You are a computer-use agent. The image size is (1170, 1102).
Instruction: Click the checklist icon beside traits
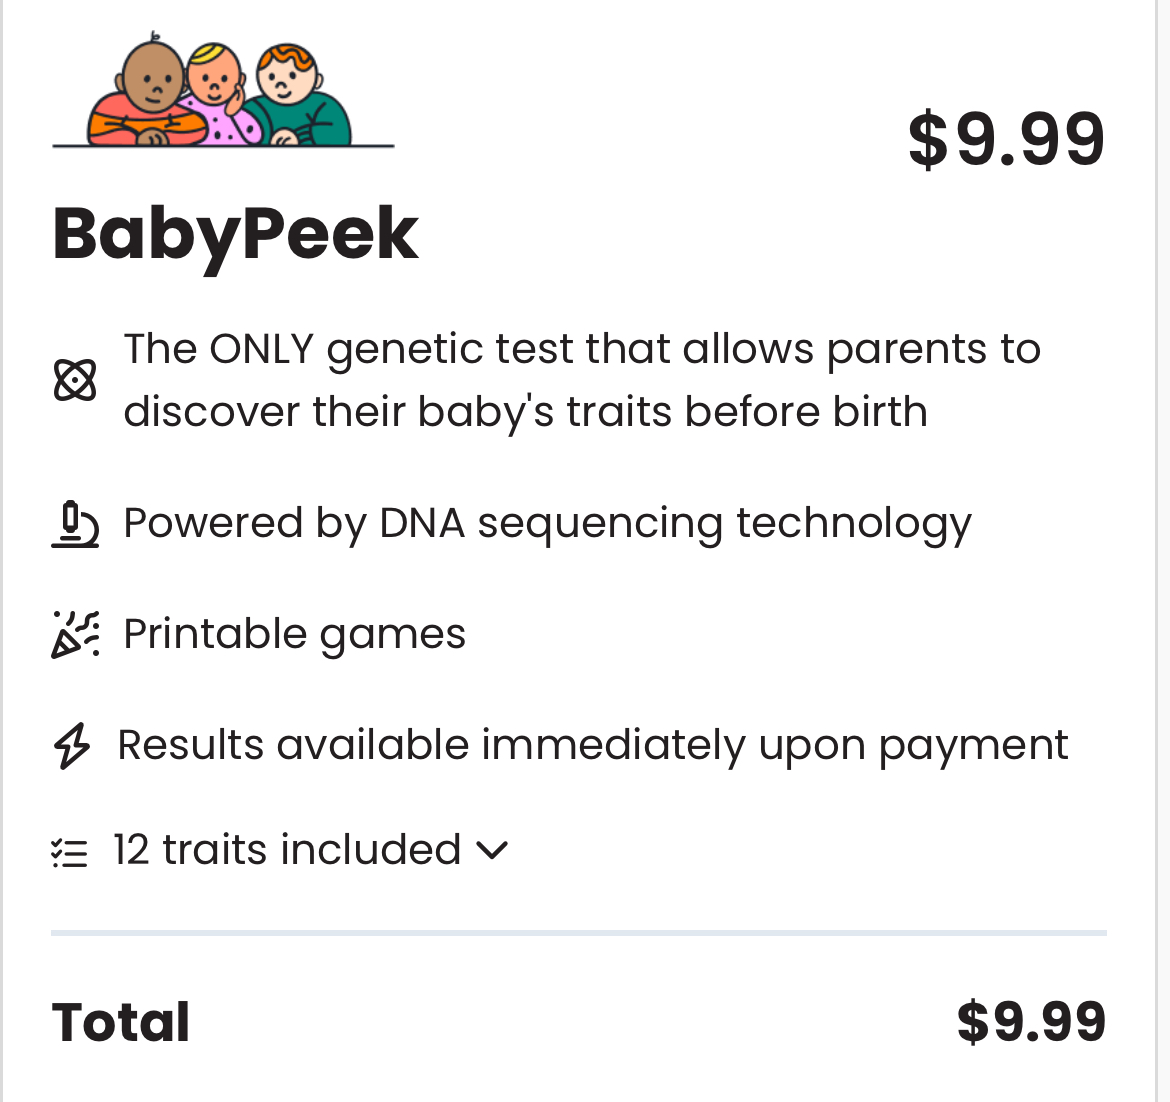[70, 852]
